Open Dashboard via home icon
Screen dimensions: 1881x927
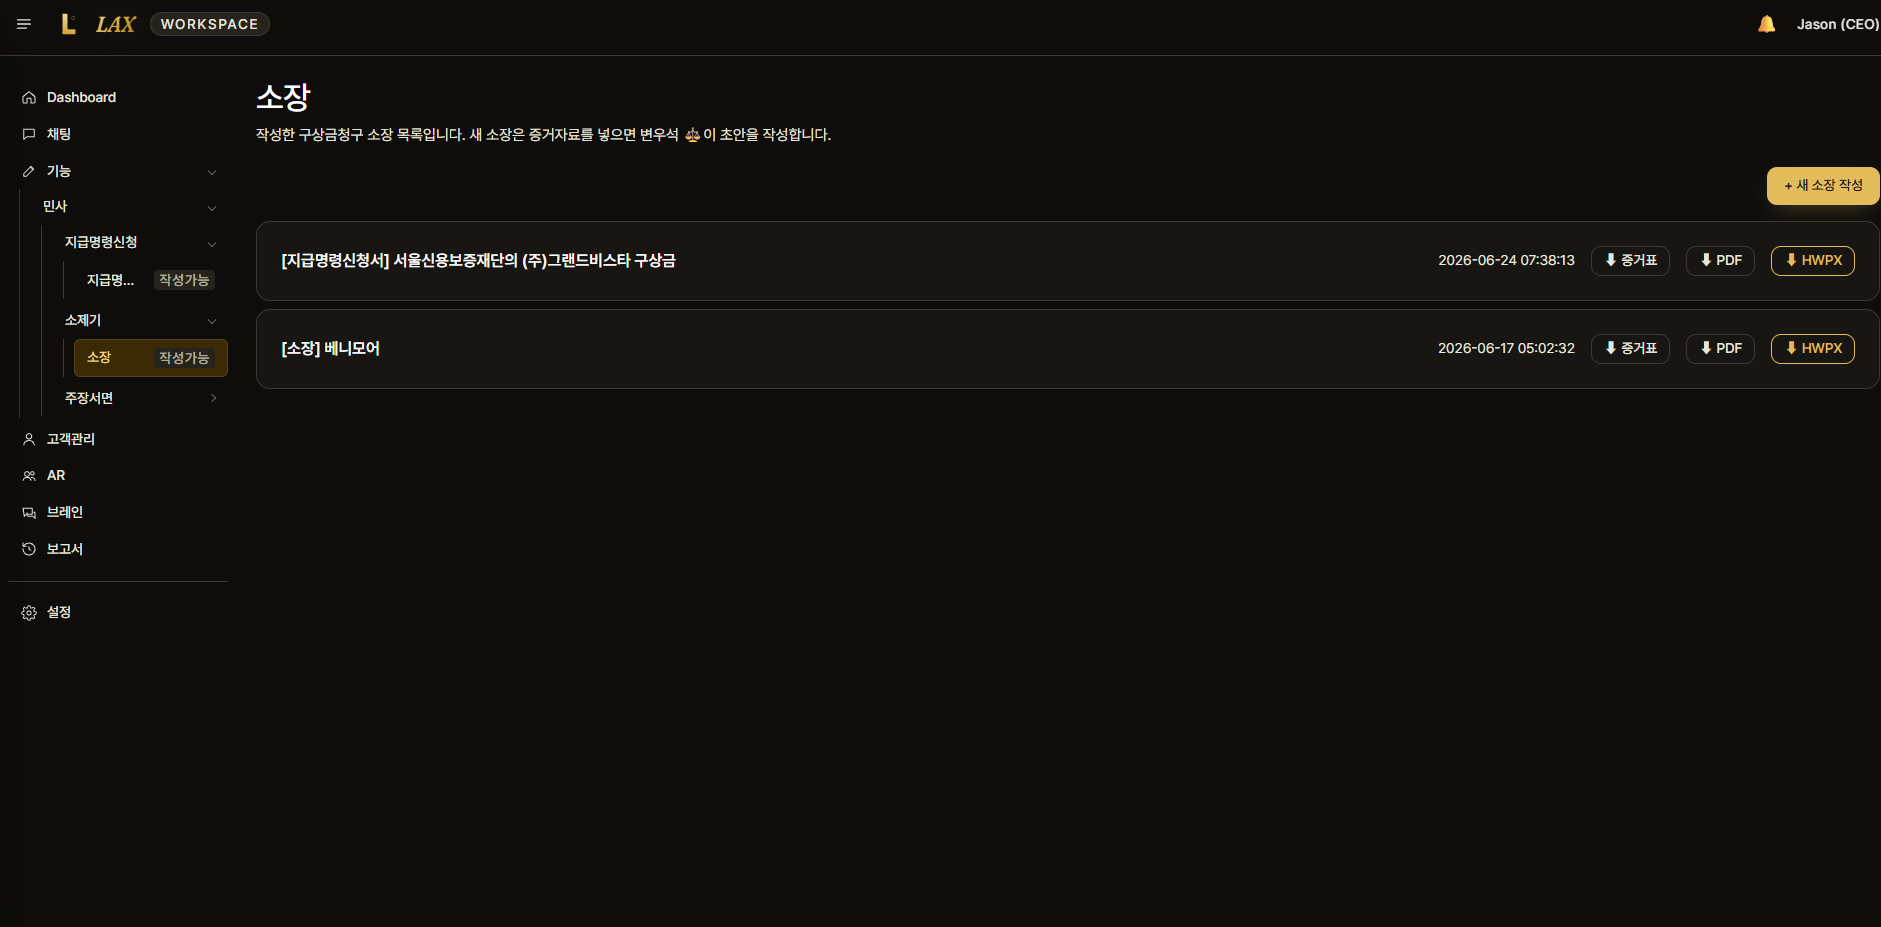(29, 98)
